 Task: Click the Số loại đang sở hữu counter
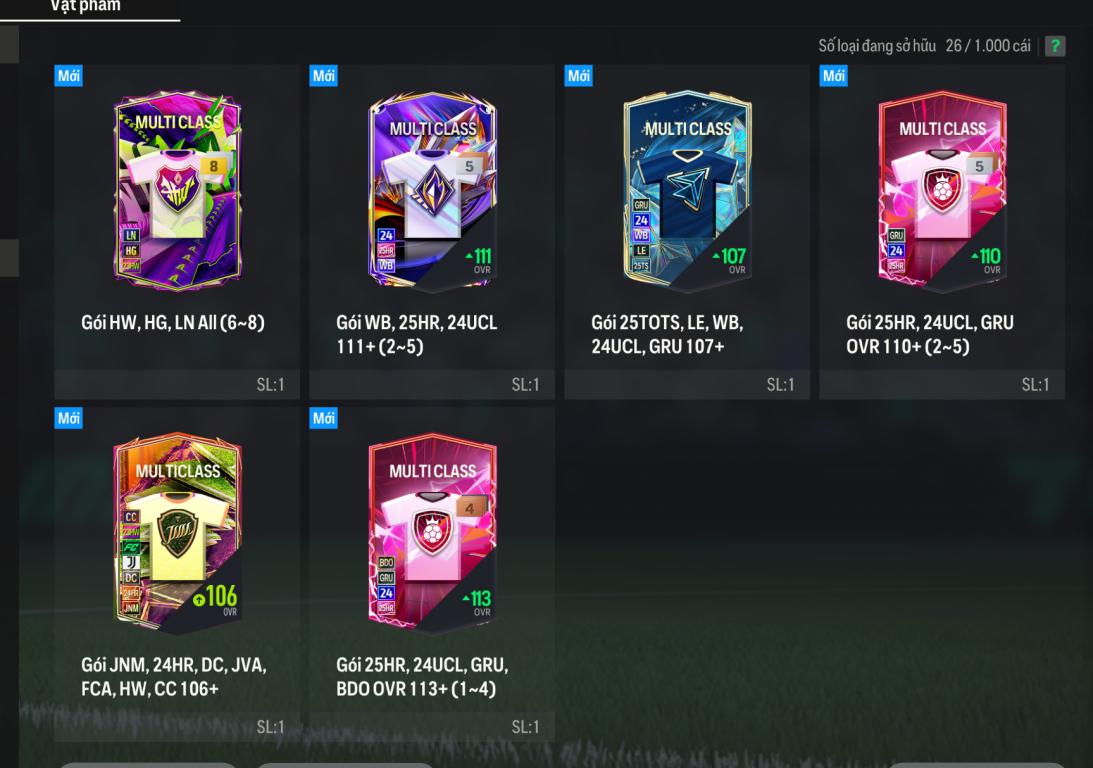click(924, 46)
